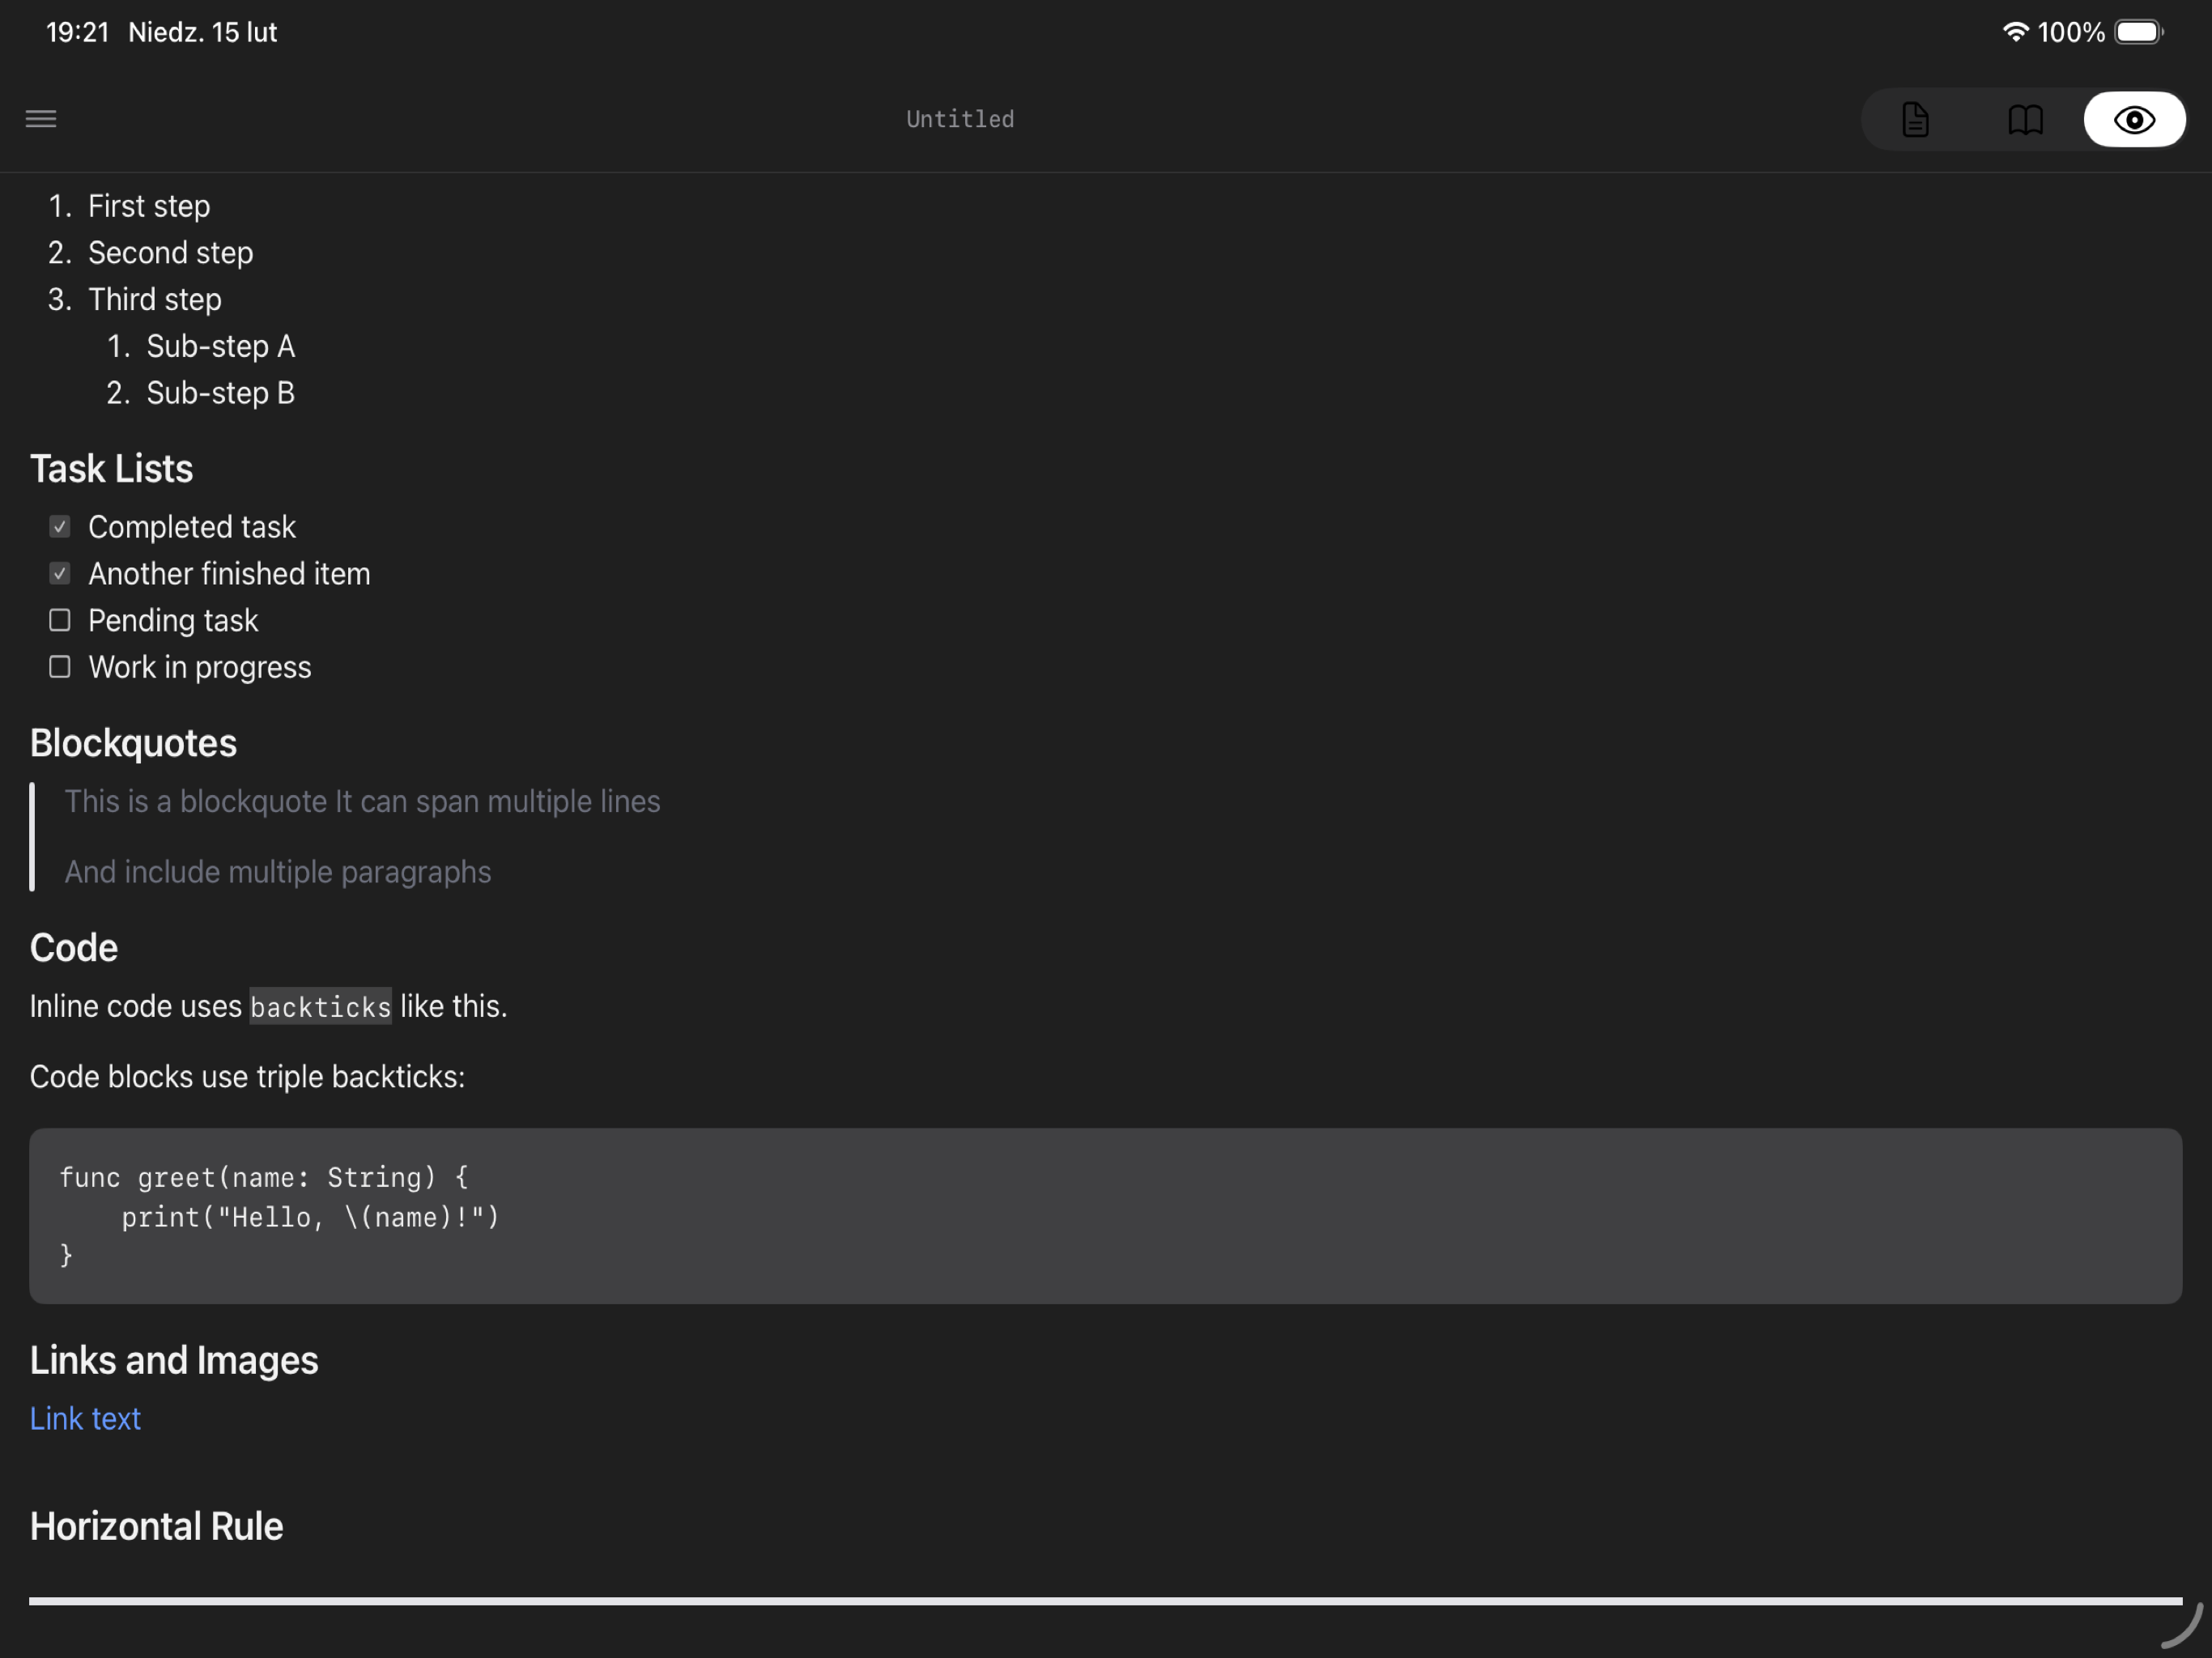
Task: Select the eye preview mode button
Action: 2134,120
